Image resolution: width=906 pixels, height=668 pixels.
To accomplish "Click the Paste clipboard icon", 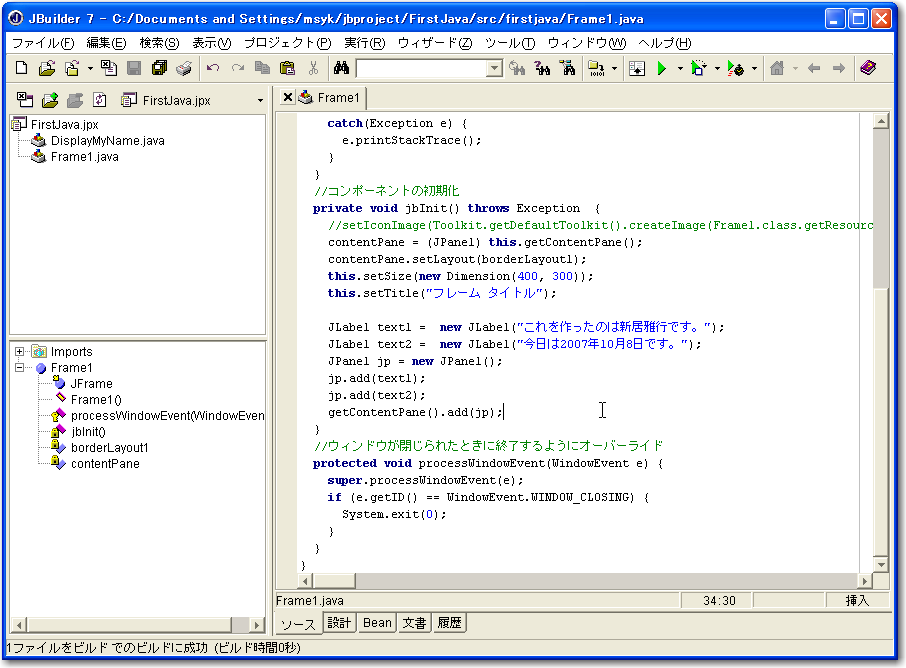I will (287, 68).
